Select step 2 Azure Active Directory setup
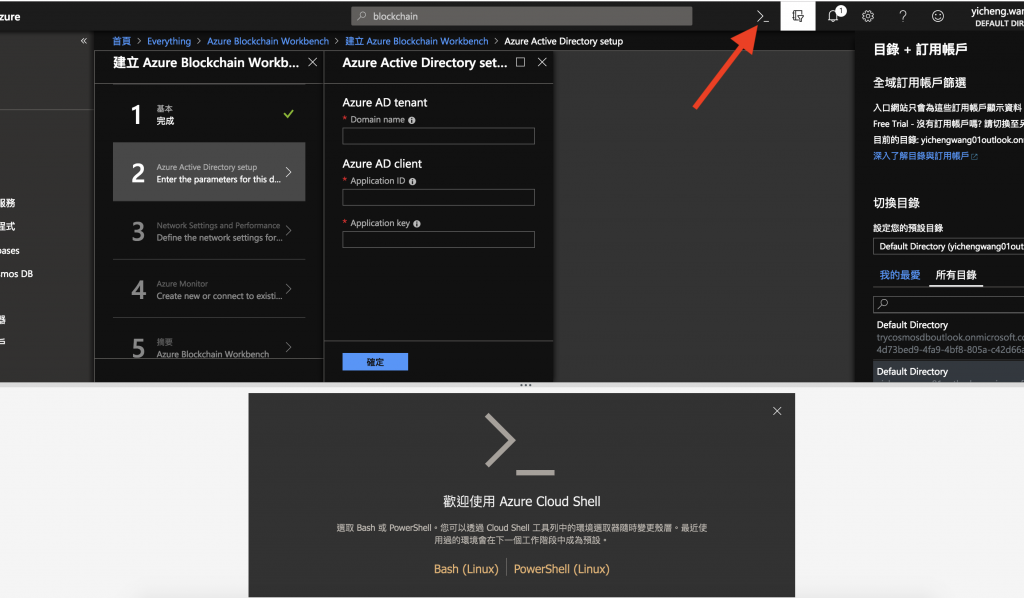This screenshot has height=598, width=1024. [x=209, y=172]
